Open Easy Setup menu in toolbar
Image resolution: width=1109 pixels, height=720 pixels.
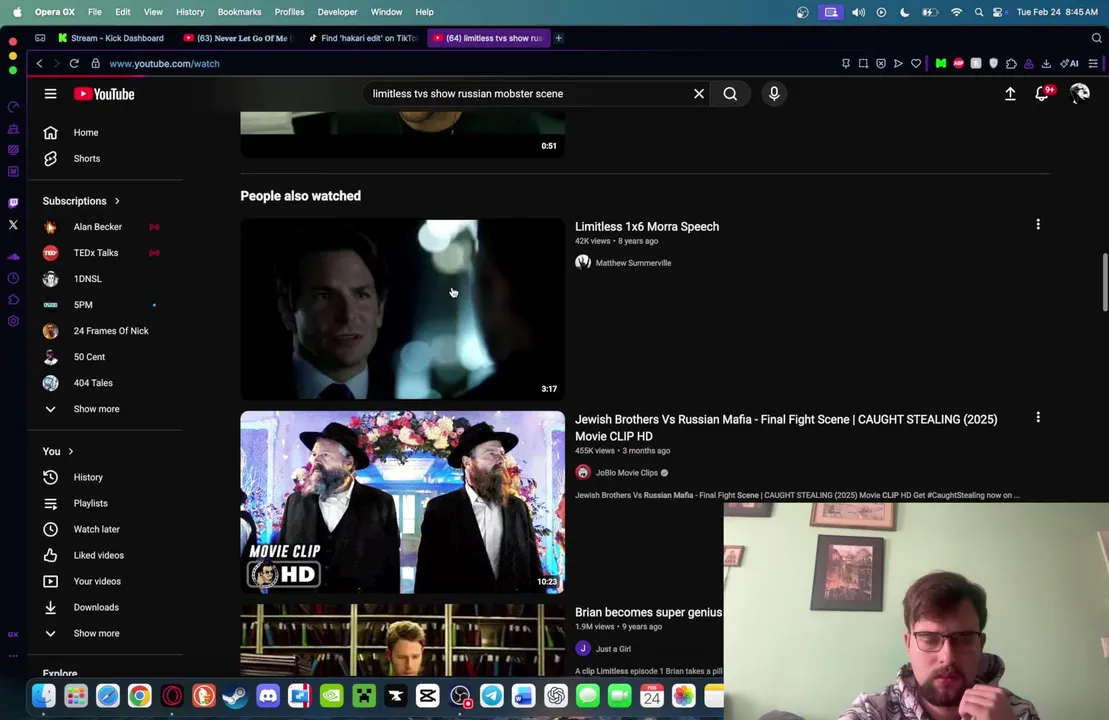coord(1093,64)
